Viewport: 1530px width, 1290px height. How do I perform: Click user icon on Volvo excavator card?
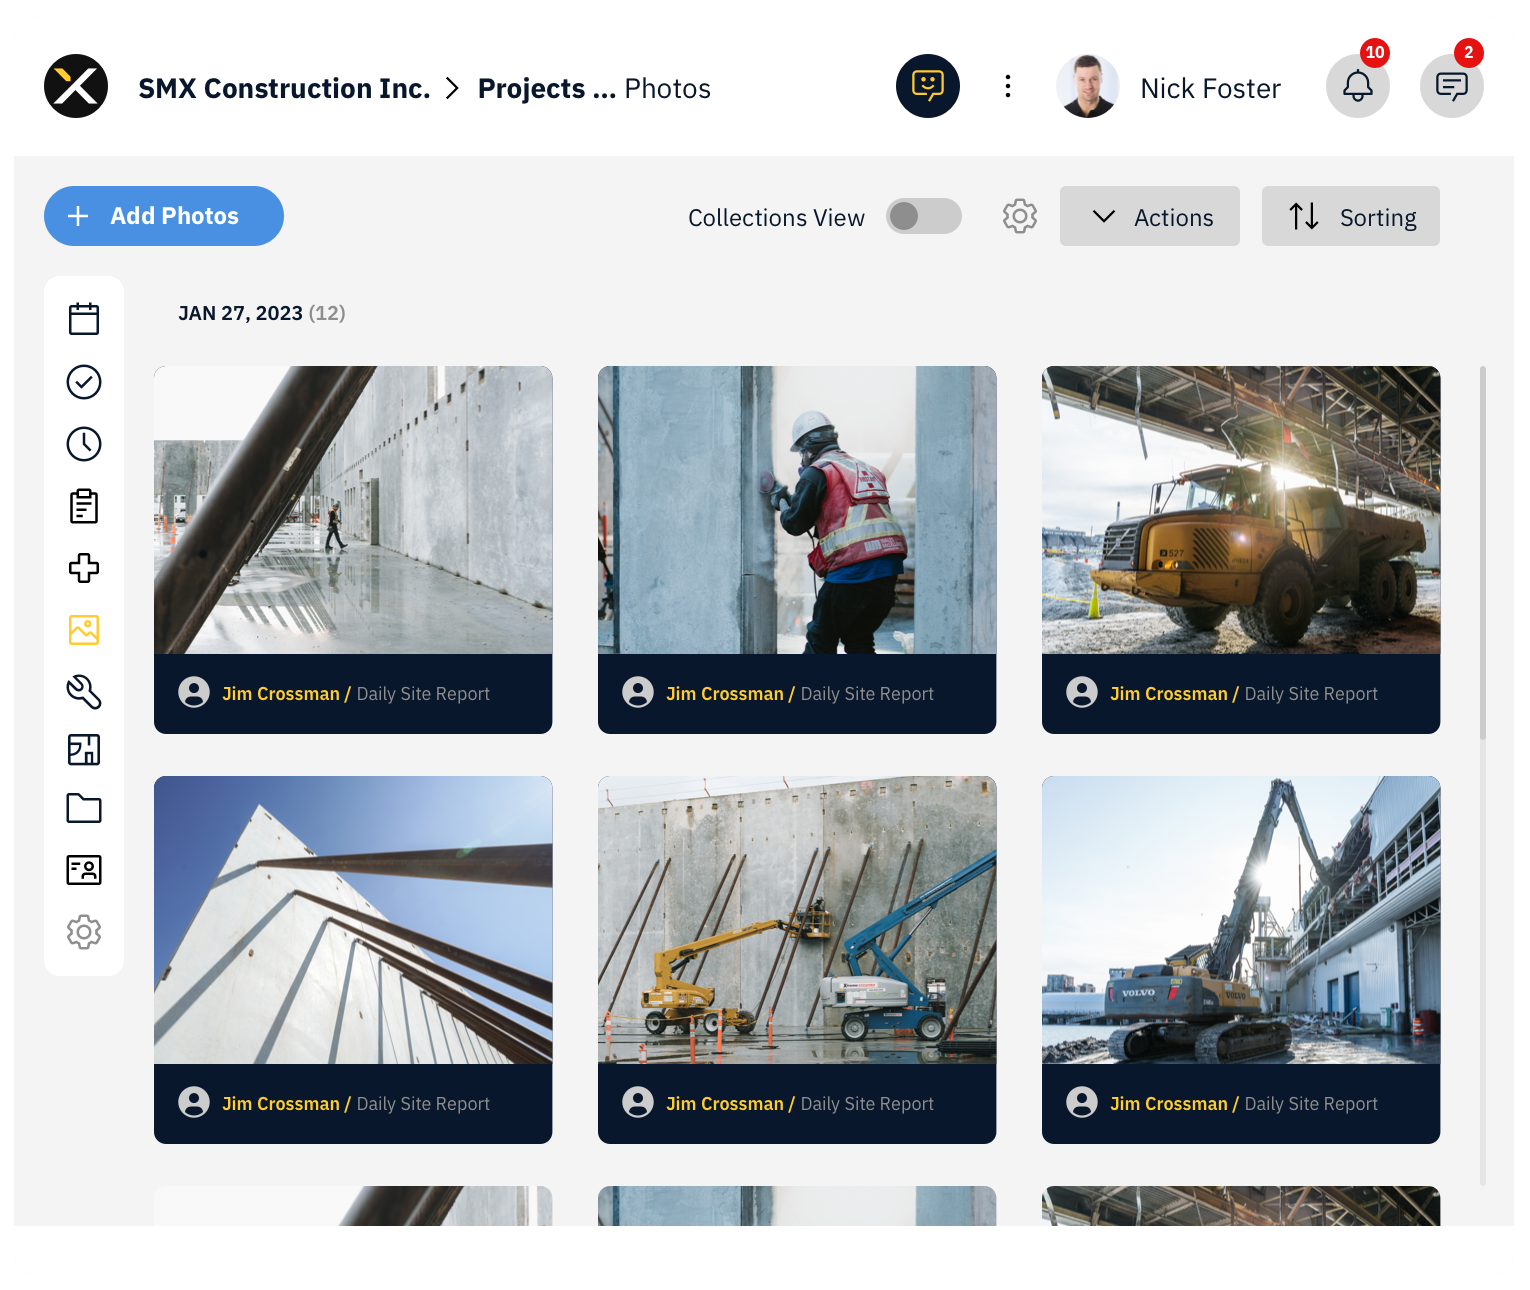pyautogui.click(x=1082, y=1102)
